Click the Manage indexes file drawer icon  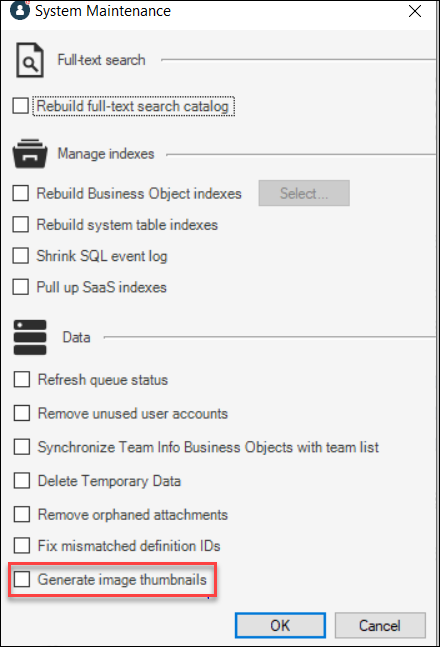tap(30, 153)
